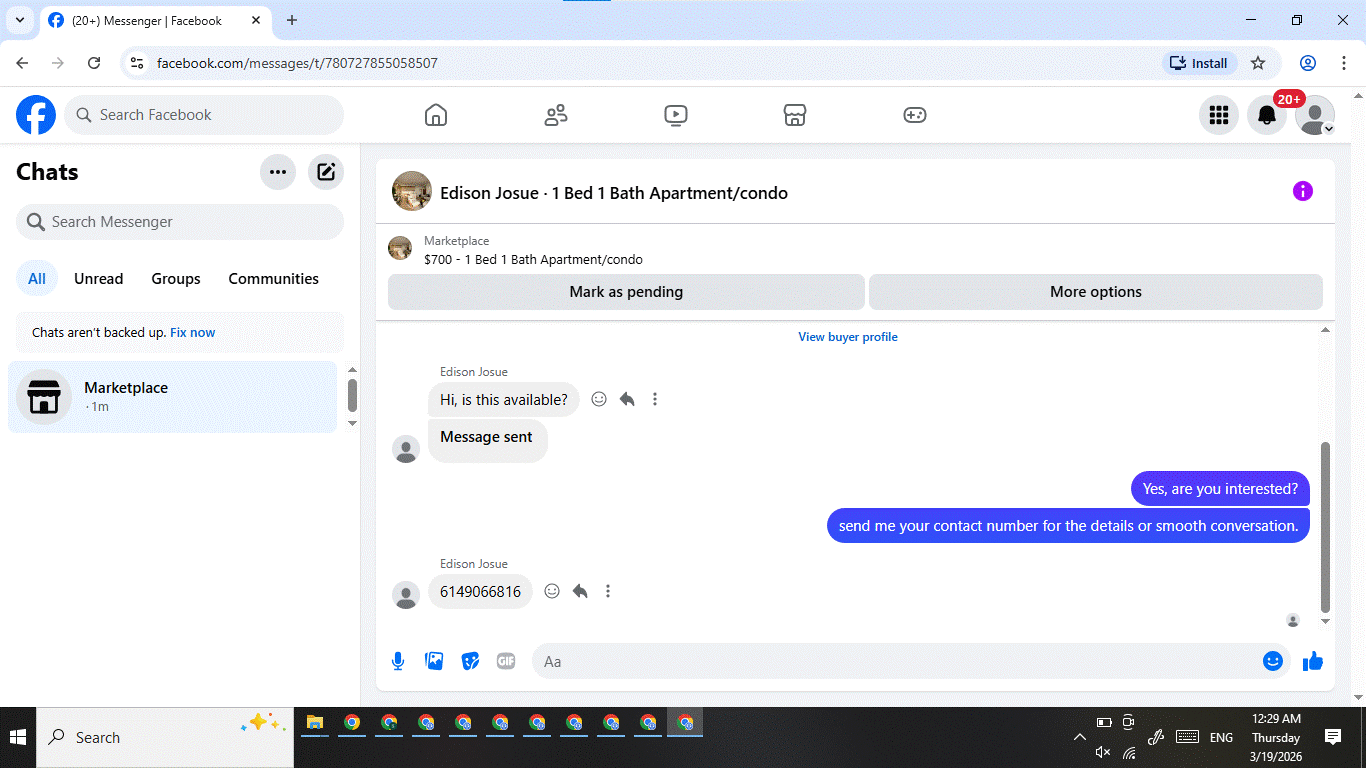The width and height of the screenshot is (1366, 768).
Task: Open a new browser tab
Action: tap(292, 20)
